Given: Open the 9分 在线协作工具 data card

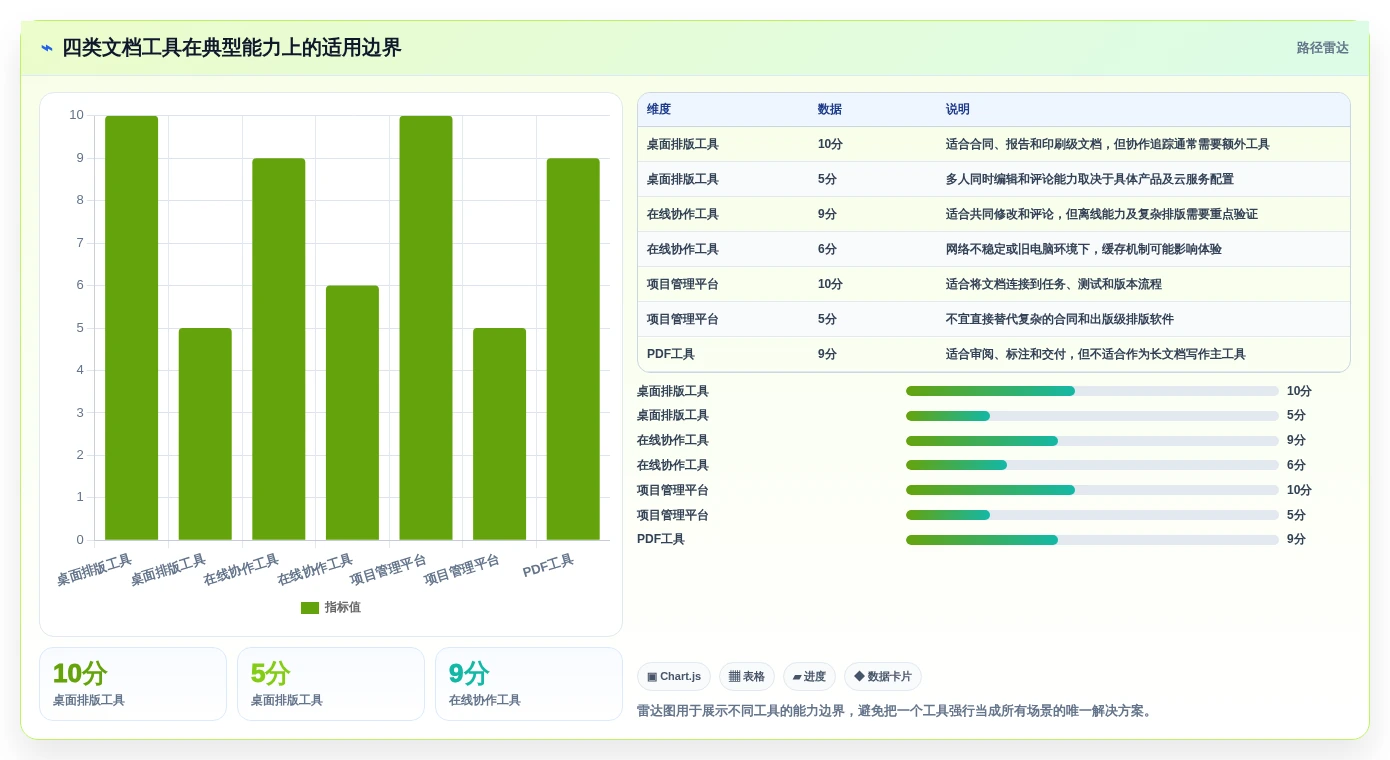Looking at the screenshot, I should coord(529,684).
